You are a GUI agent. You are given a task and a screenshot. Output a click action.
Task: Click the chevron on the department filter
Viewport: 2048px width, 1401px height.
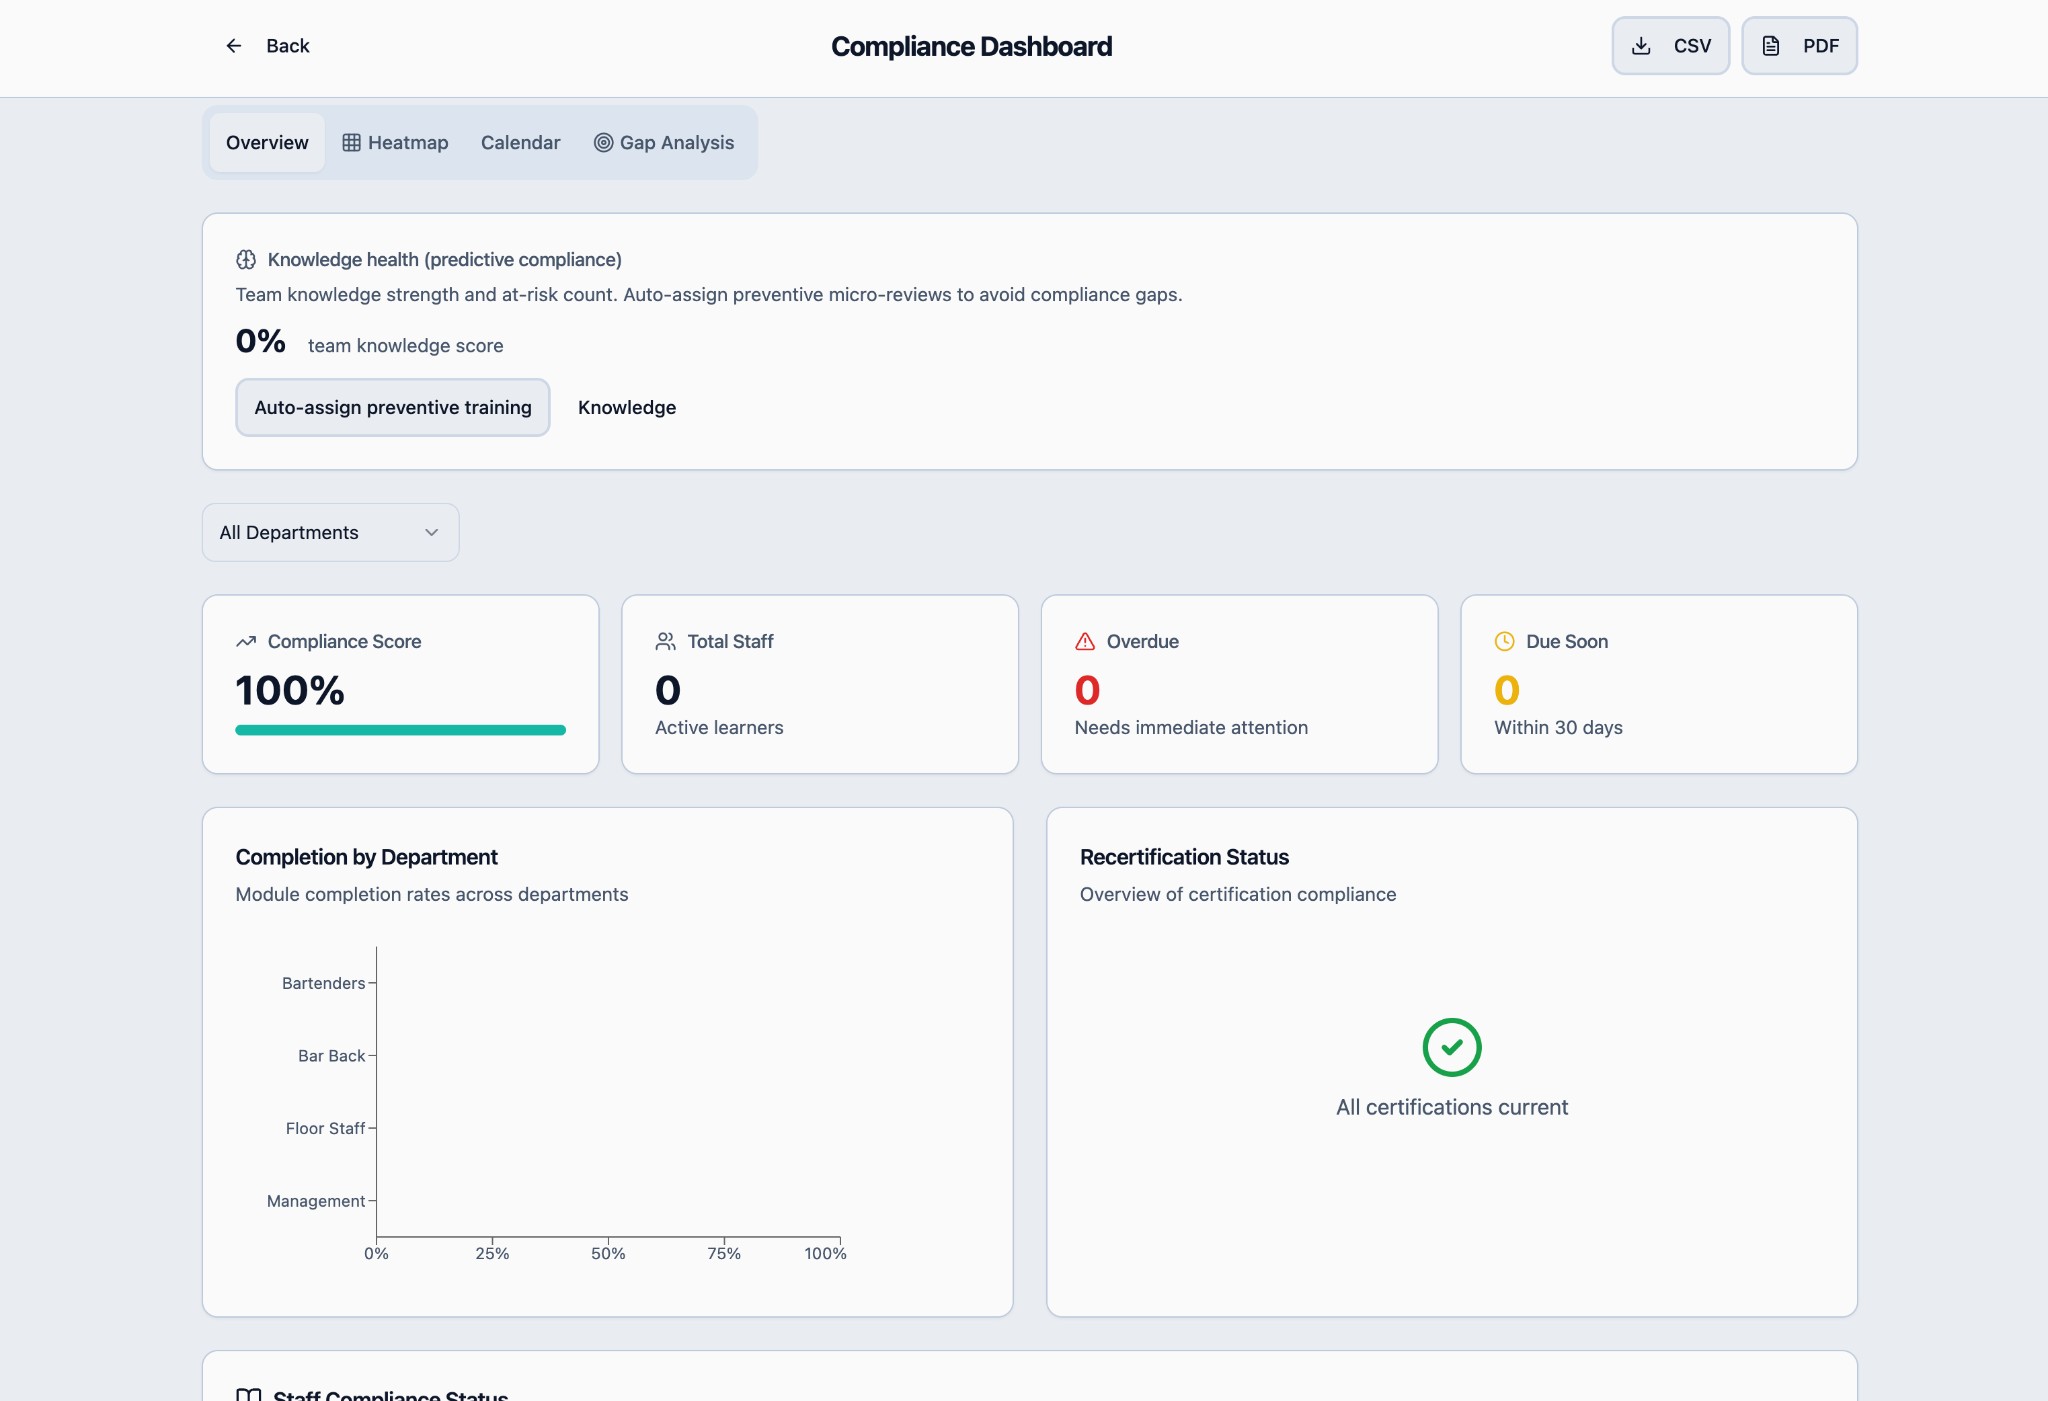point(430,532)
